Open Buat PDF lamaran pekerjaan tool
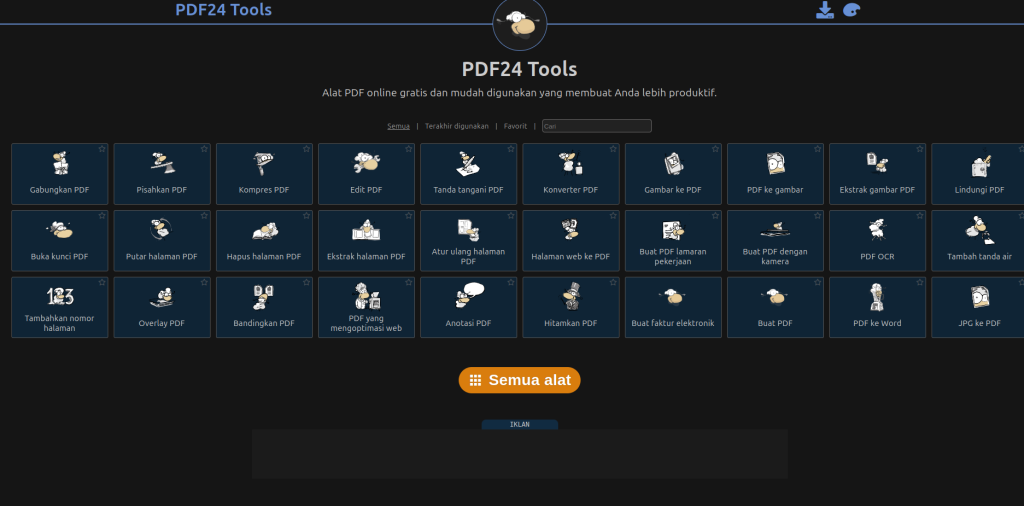 tap(673, 240)
